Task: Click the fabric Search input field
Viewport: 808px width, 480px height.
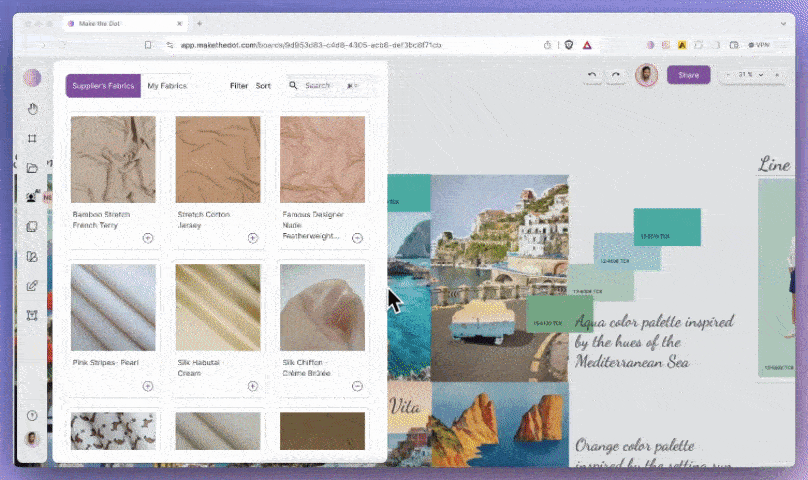Action: pos(330,86)
